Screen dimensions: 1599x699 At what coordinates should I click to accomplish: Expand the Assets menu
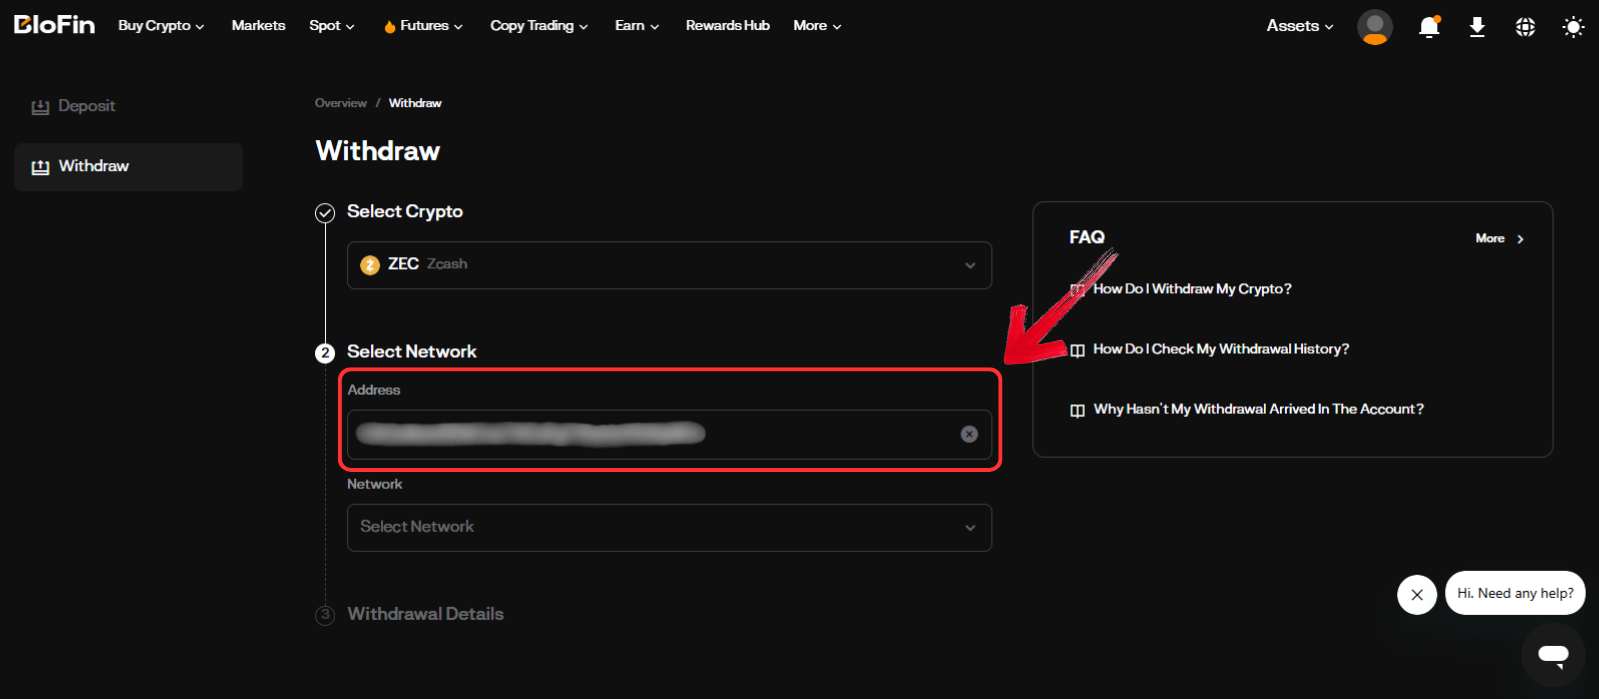[x=1299, y=26]
